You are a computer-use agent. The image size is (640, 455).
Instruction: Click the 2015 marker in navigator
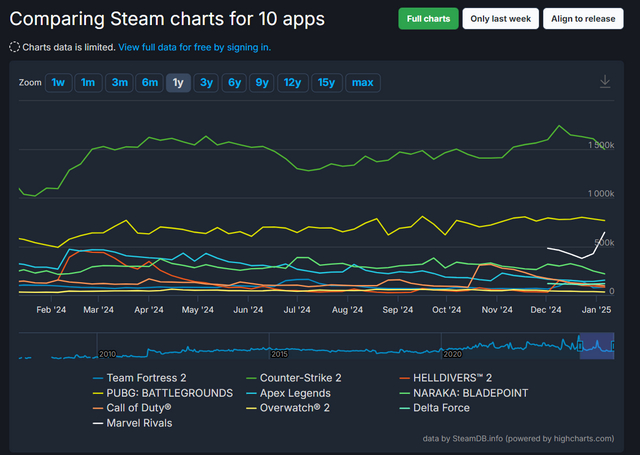(x=280, y=354)
